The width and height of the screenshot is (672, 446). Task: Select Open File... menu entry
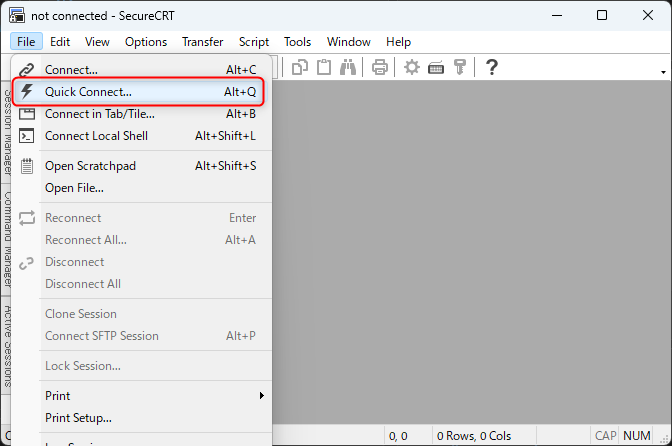click(141, 188)
